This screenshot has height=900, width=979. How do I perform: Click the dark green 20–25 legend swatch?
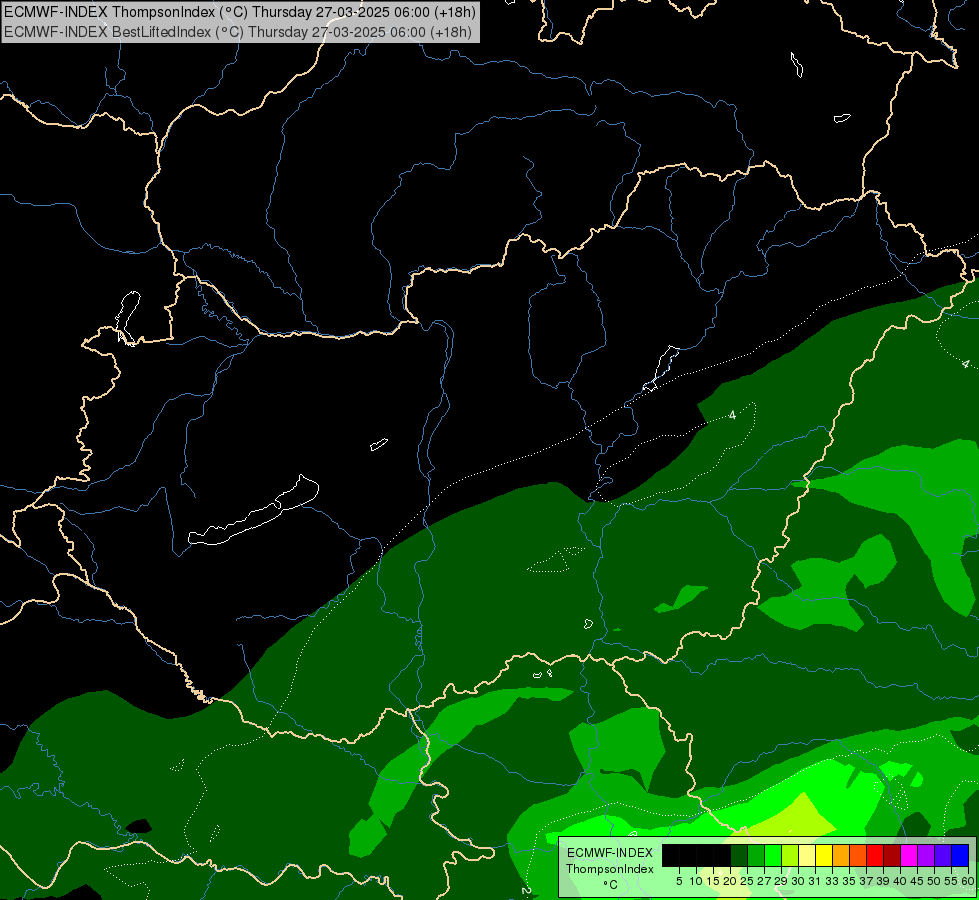pyautogui.click(x=739, y=856)
